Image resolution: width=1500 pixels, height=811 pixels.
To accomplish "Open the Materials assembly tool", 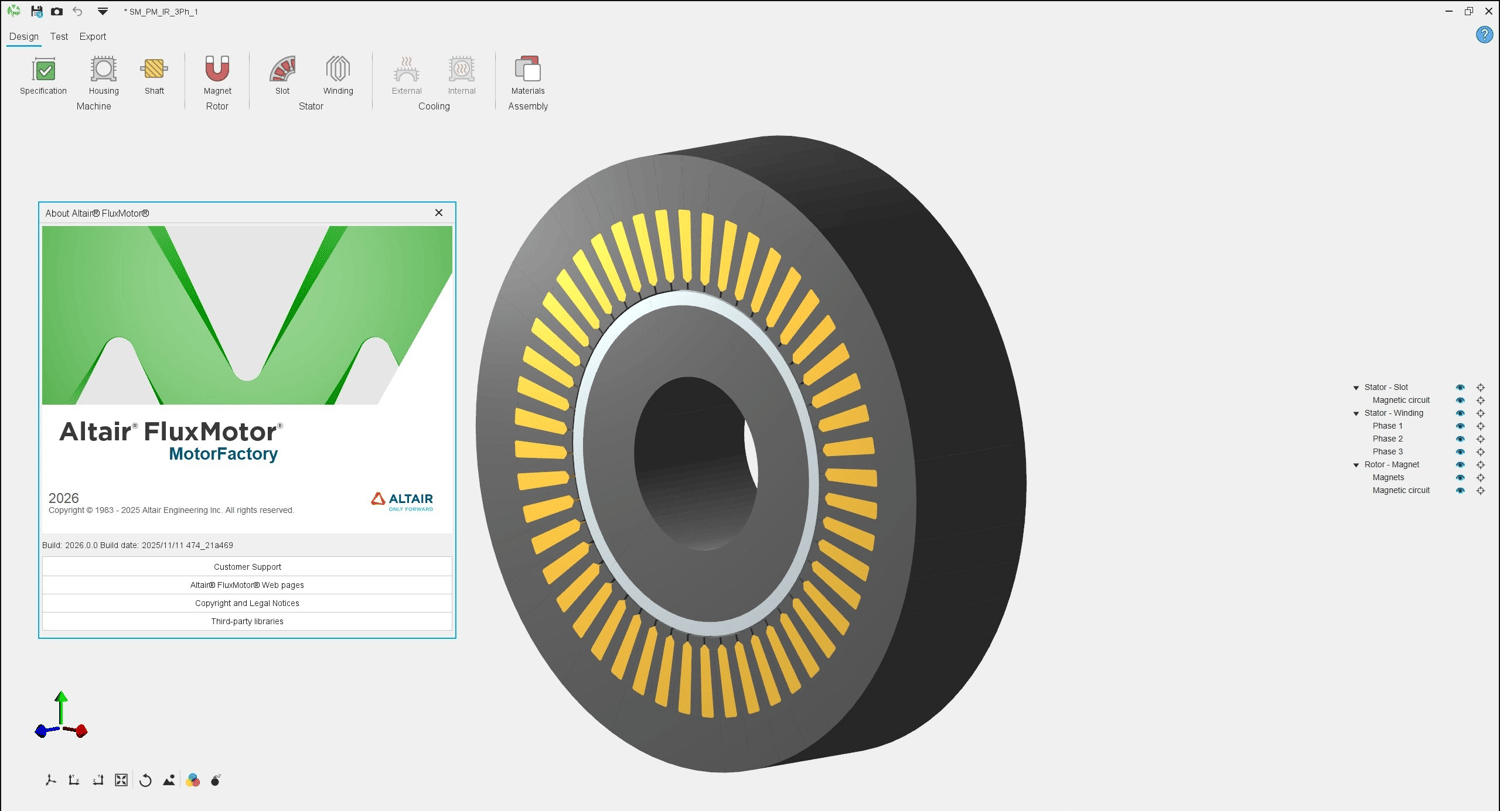I will tap(528, 76).
